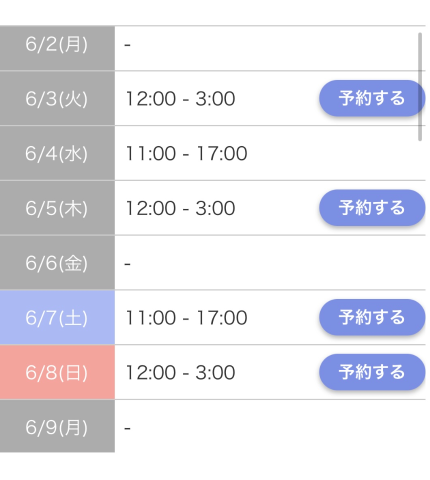Click the dash entry in 6/6(金) row
The height and width of the screenshot is (480, 430).
click(127, 264)
